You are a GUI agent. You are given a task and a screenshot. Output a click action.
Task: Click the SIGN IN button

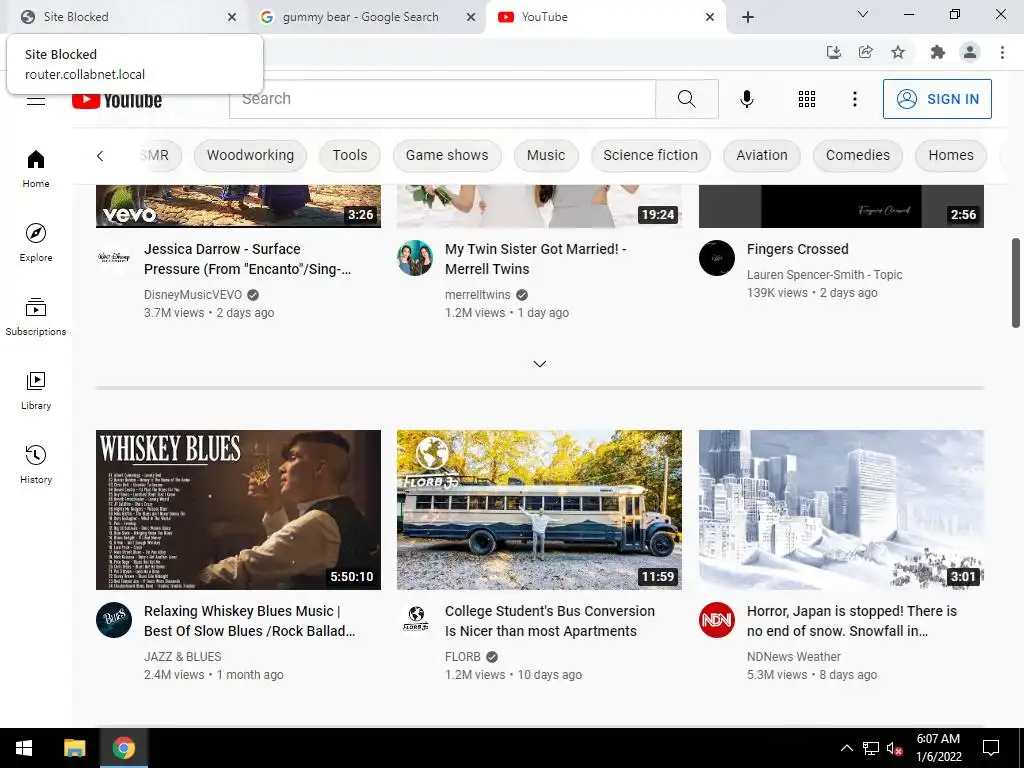click(937, 99)
